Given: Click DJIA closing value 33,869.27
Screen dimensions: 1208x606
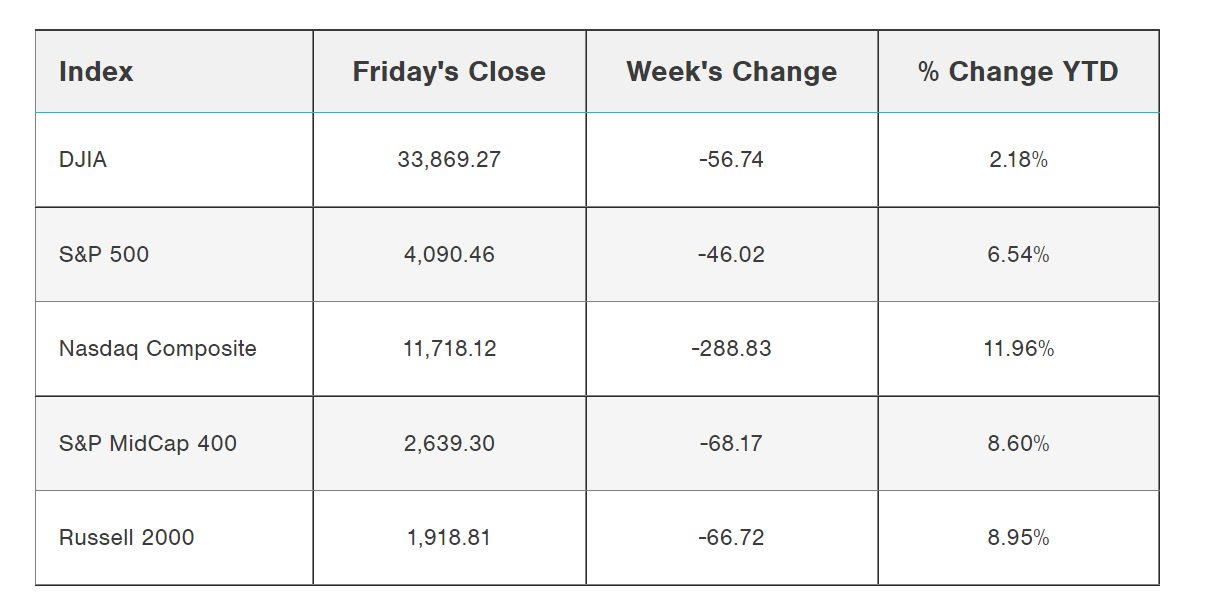Looking at the screenshot, I should coord(449,159).
